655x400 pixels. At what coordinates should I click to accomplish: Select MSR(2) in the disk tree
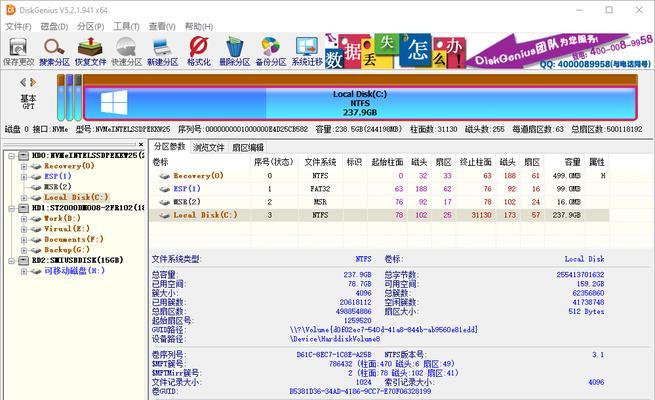pos(58,187)
